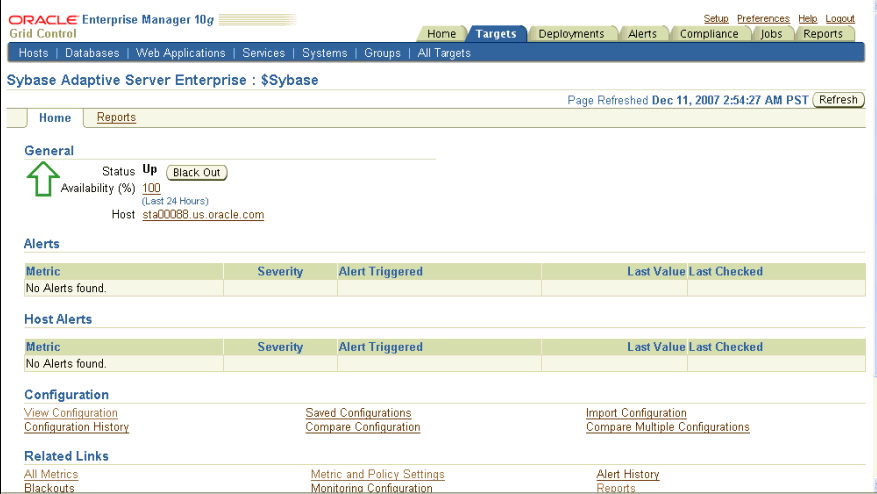Select the Home subtab of Sybase target

pos(55,118)
